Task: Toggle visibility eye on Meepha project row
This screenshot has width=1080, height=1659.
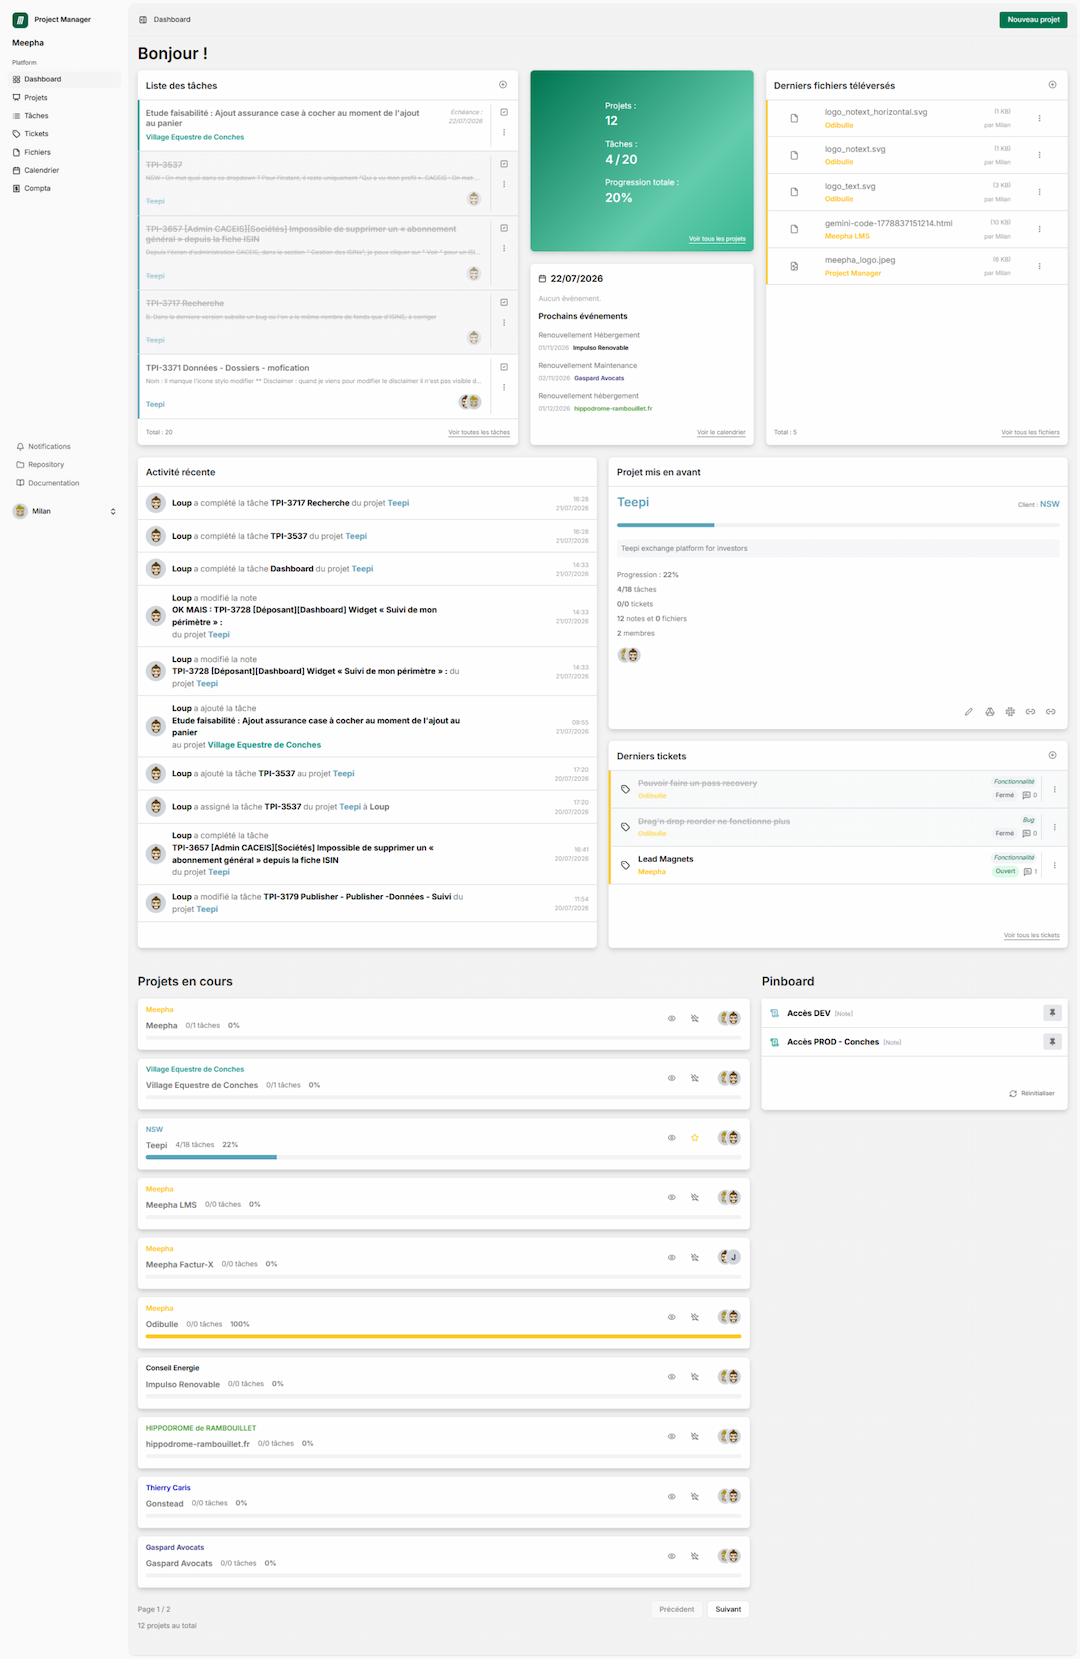Action: pyautogui.click(x=672, y=1018)
